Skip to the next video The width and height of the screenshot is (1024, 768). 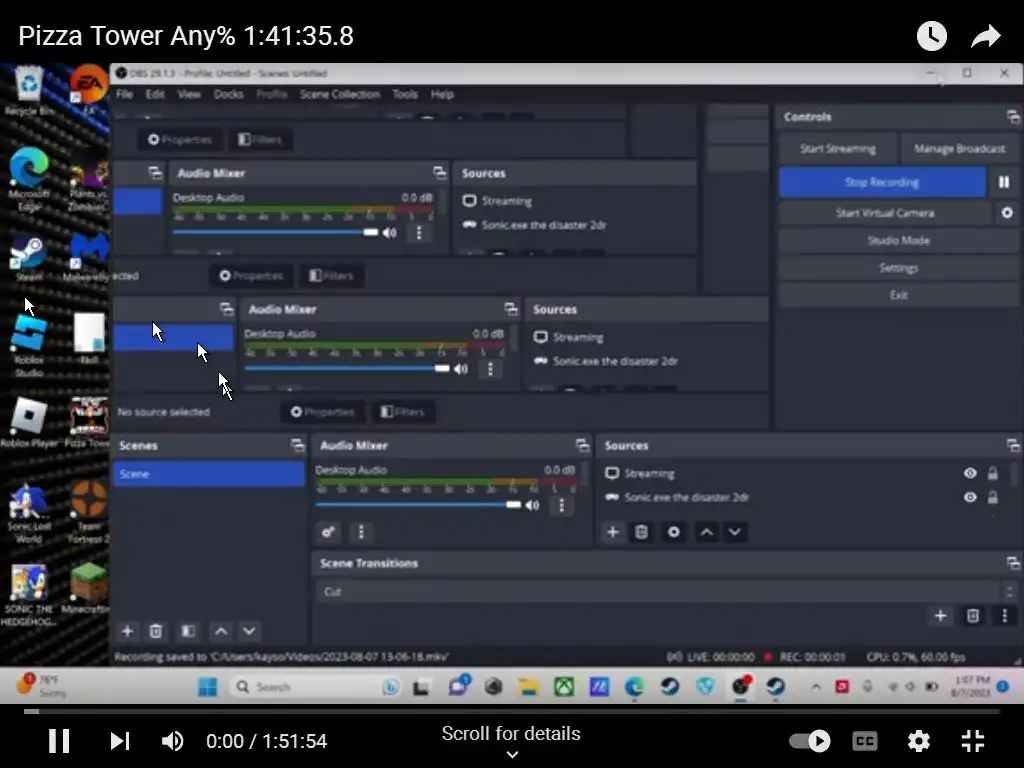[x=120, y=741]
